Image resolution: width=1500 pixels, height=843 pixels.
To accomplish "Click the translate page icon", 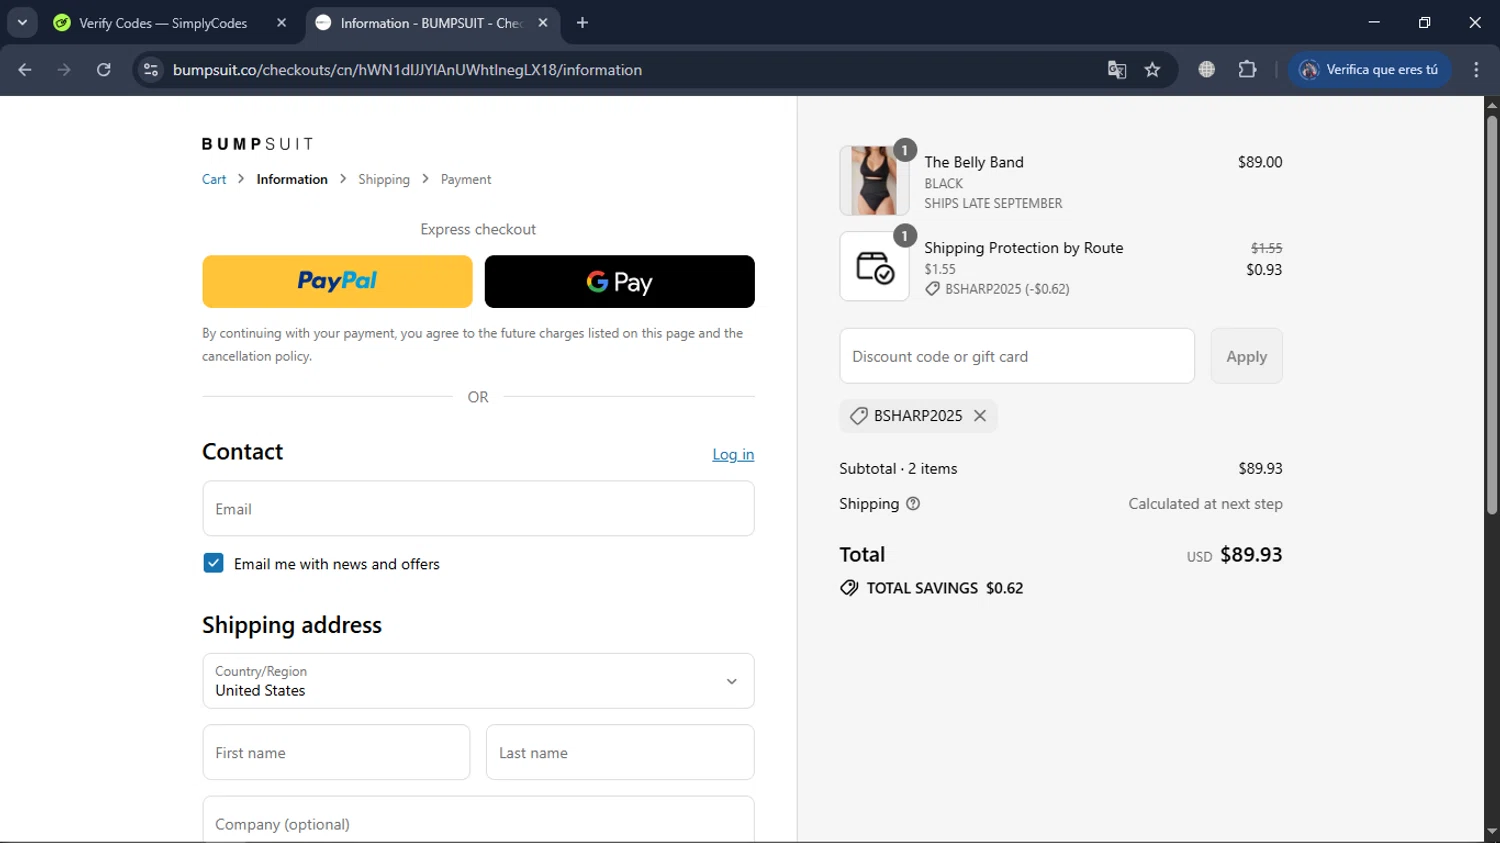I will point(1117,70).
